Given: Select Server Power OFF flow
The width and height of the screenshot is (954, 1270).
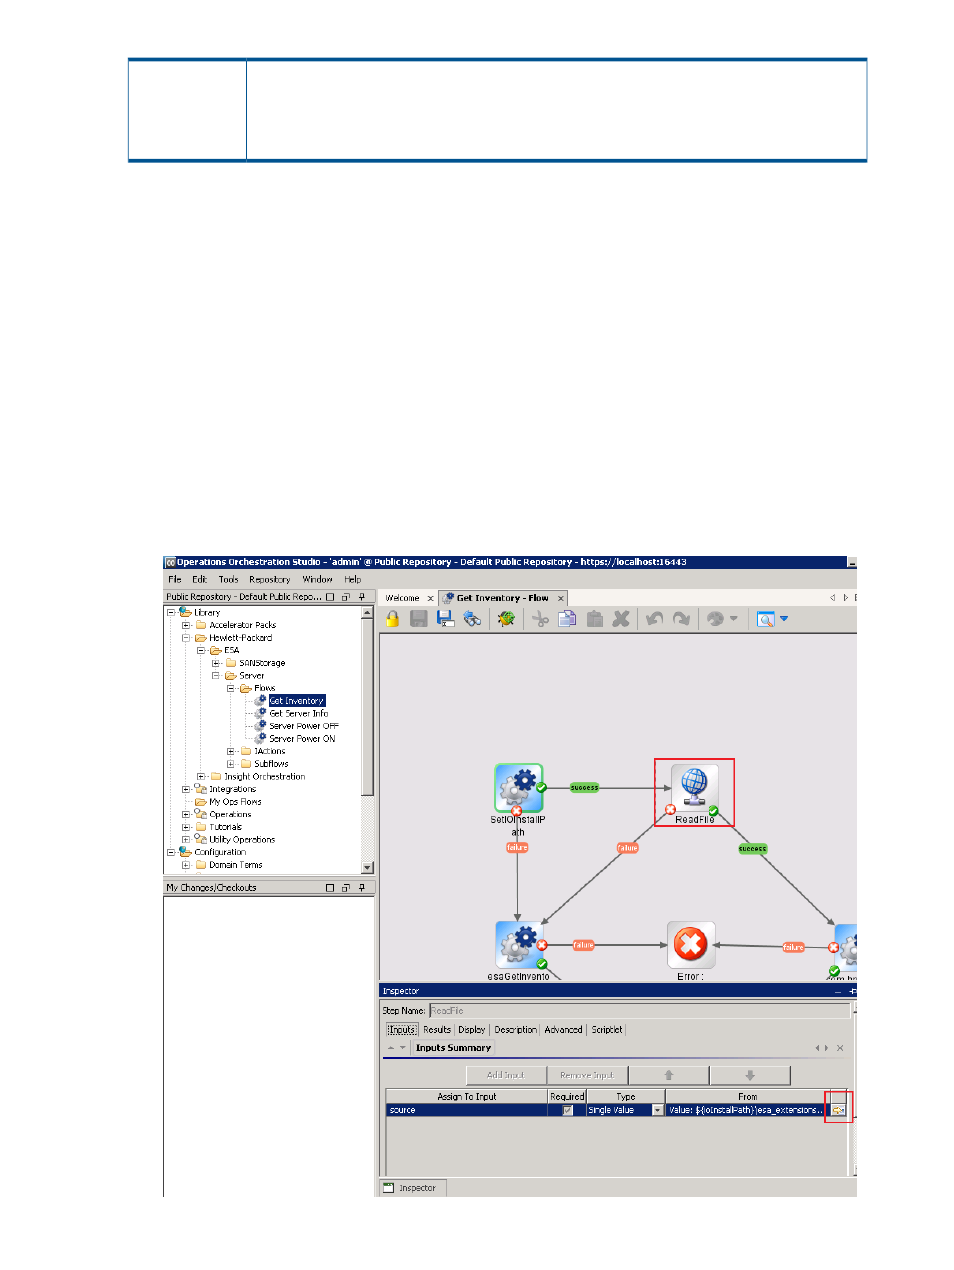Looking at the screenshot, I should (304, 726).
